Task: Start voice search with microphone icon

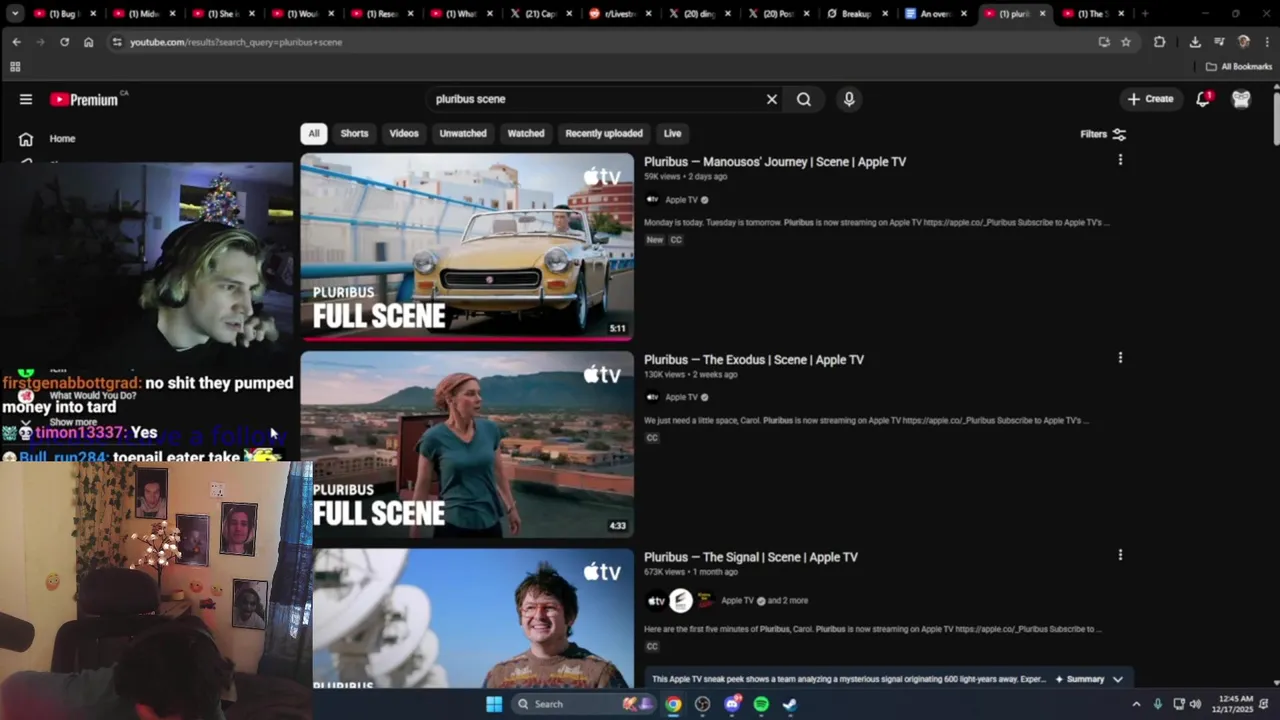Action: pyautogui.click(x=849, y=99)
